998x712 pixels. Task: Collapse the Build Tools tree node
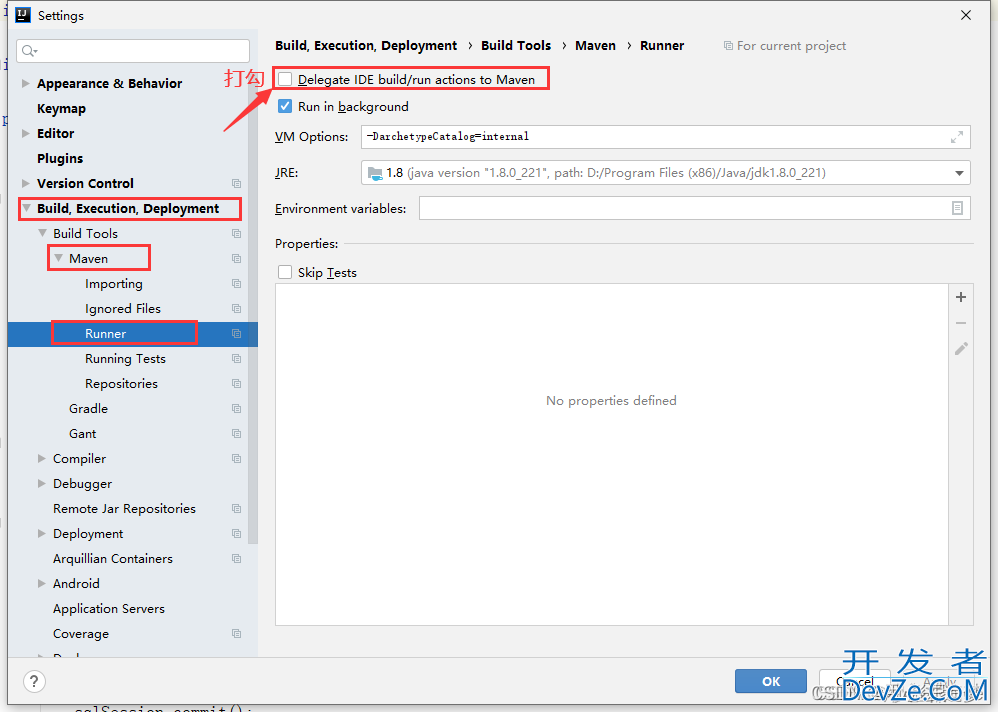tap(42, 234)
